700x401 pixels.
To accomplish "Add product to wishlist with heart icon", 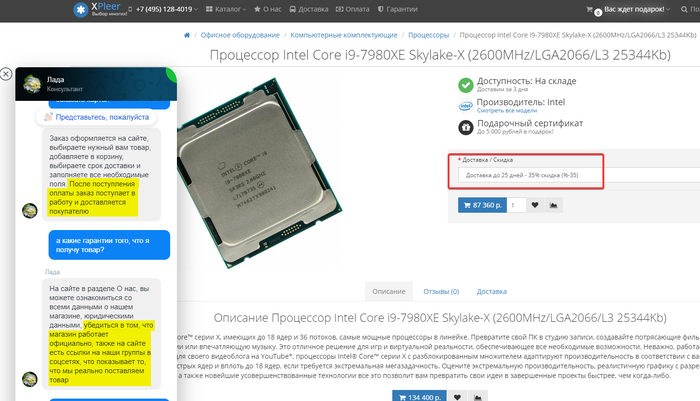I will 535,205.
